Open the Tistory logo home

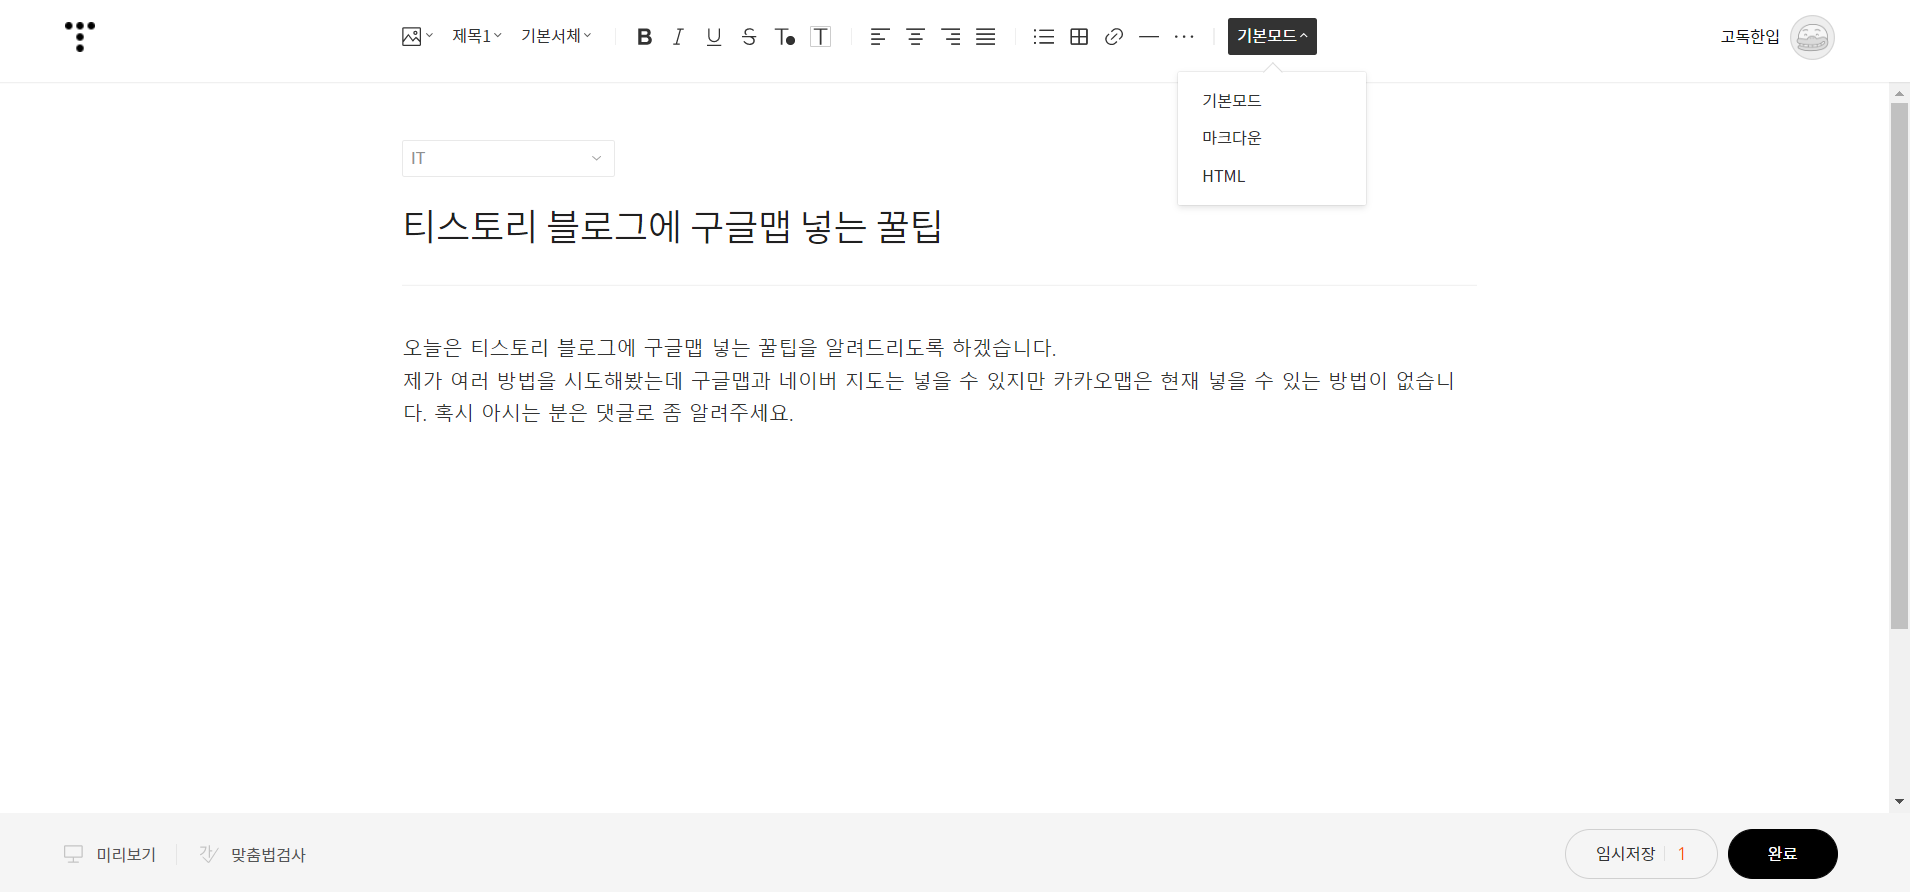coord(80,36)
